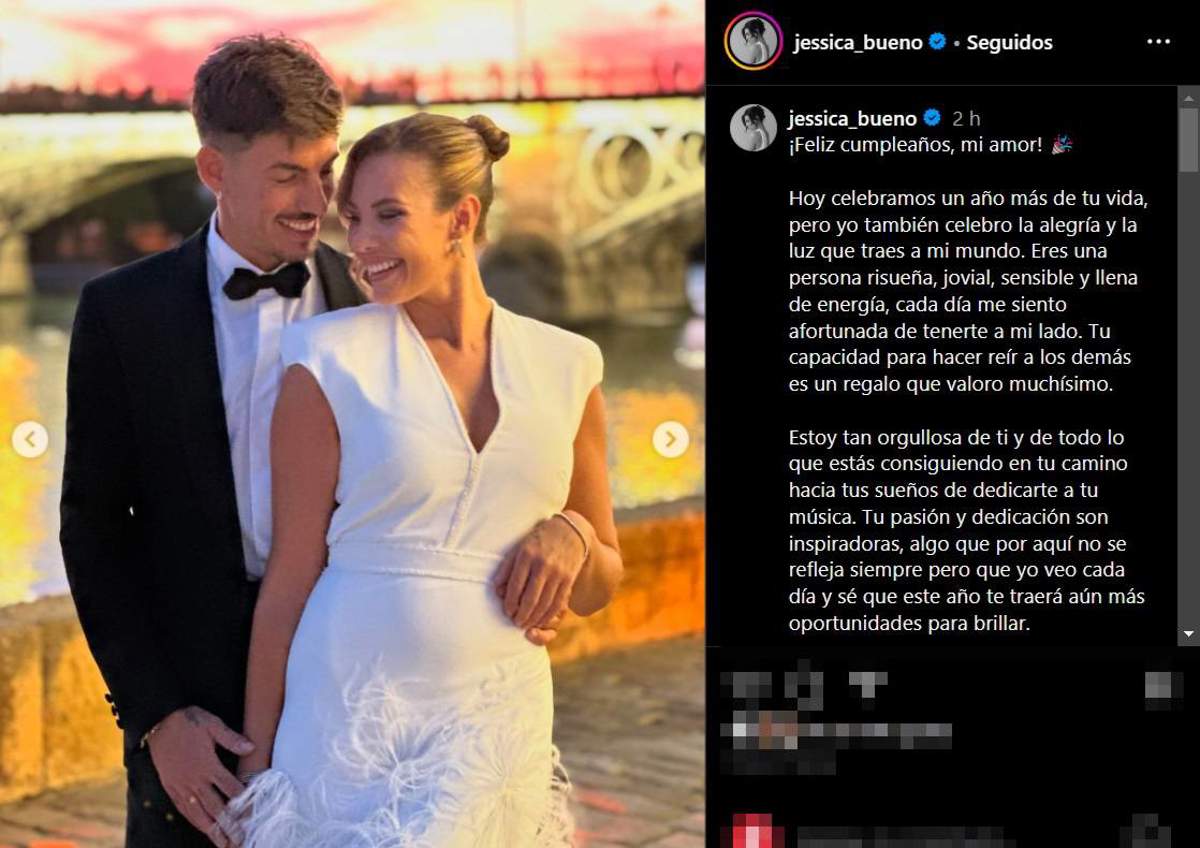Click verified badge beside caption username
The width and height of the screenshot is (1200, 848).
[x=931, y=119]
